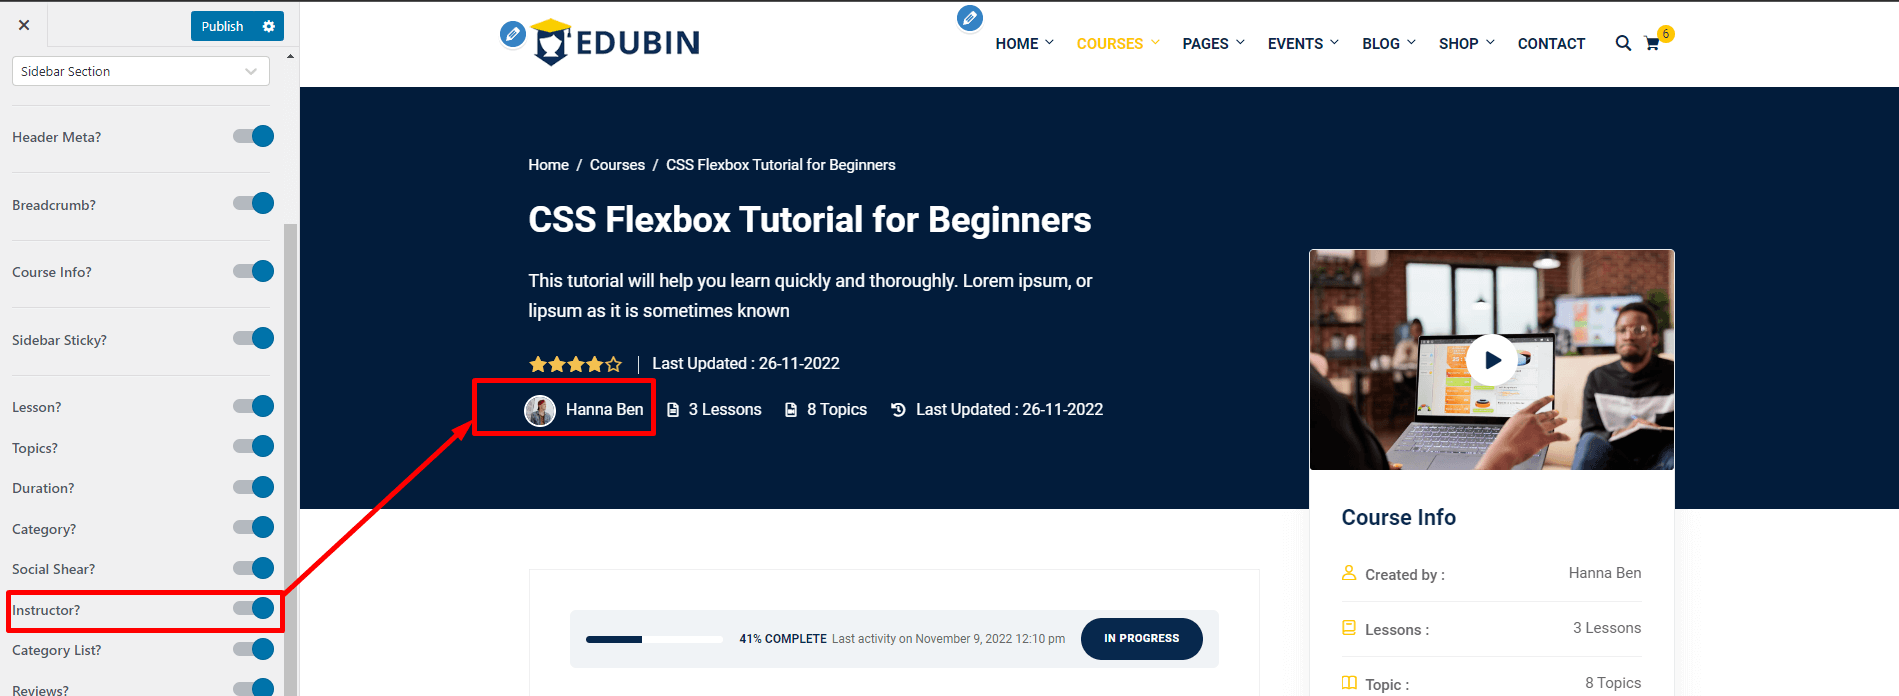Open the shopping cart icon
Screen dimensions: 1899x696
[1652, 44]
